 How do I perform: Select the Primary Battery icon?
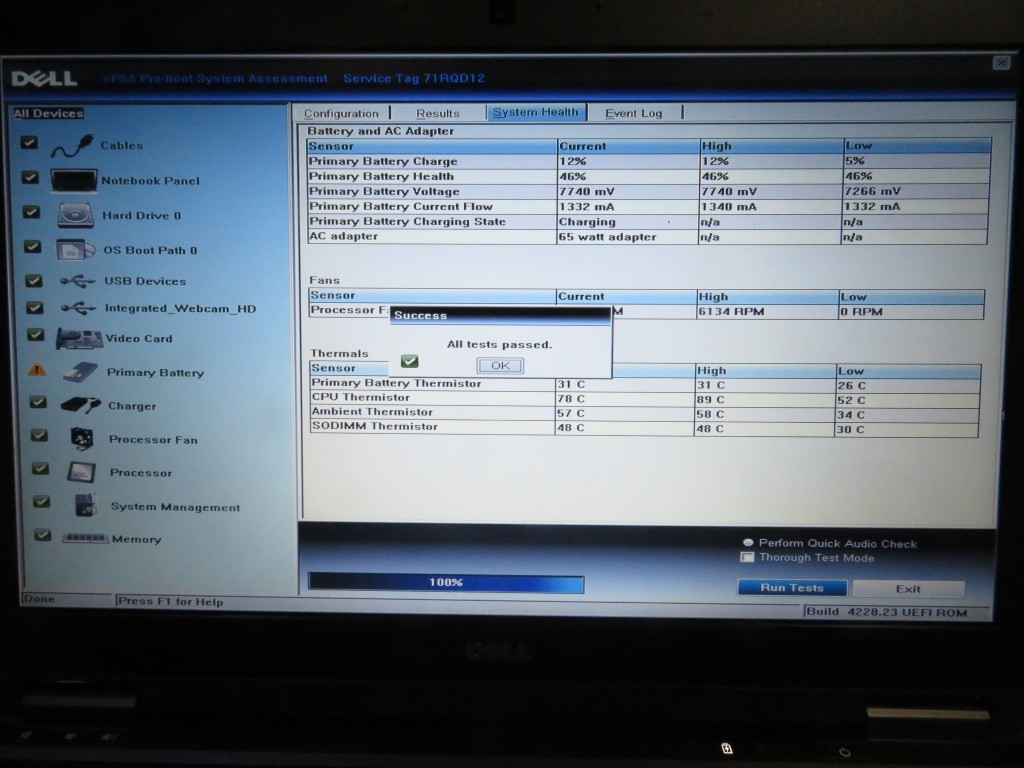pyautogui.click(x=81, y=373)
